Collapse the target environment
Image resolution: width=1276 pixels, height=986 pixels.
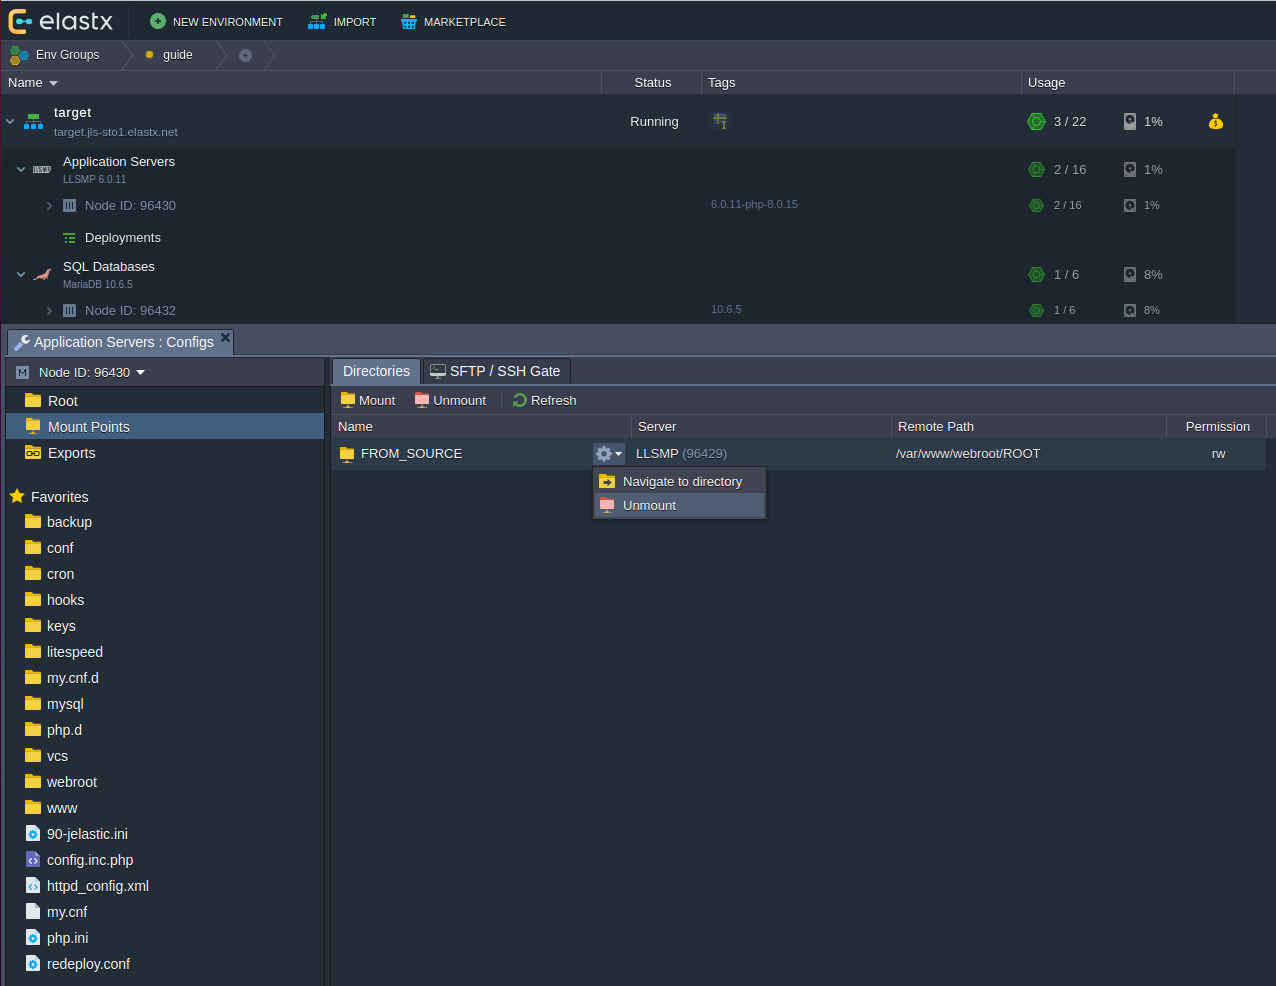tap(10, 122)
